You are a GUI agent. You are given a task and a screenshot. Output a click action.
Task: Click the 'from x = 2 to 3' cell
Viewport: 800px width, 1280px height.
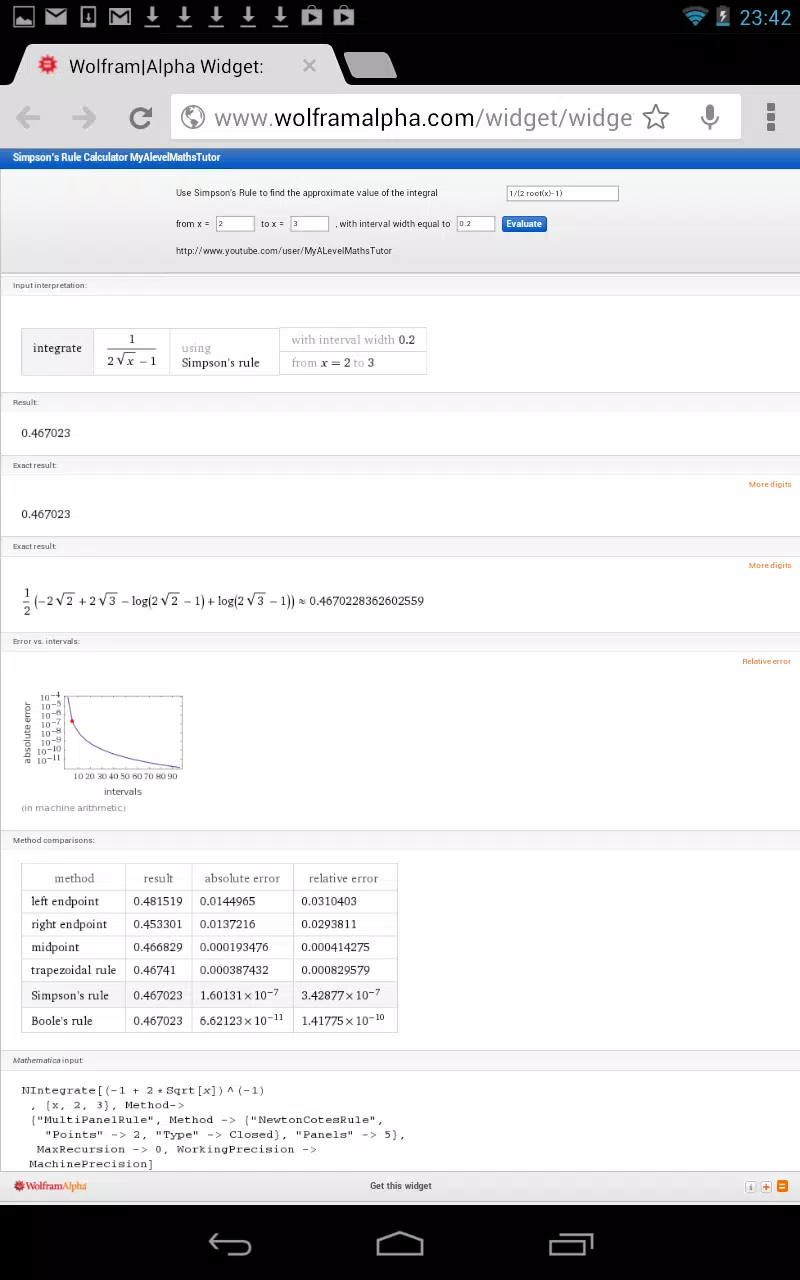pyautogui.click(x=353, y=363)
